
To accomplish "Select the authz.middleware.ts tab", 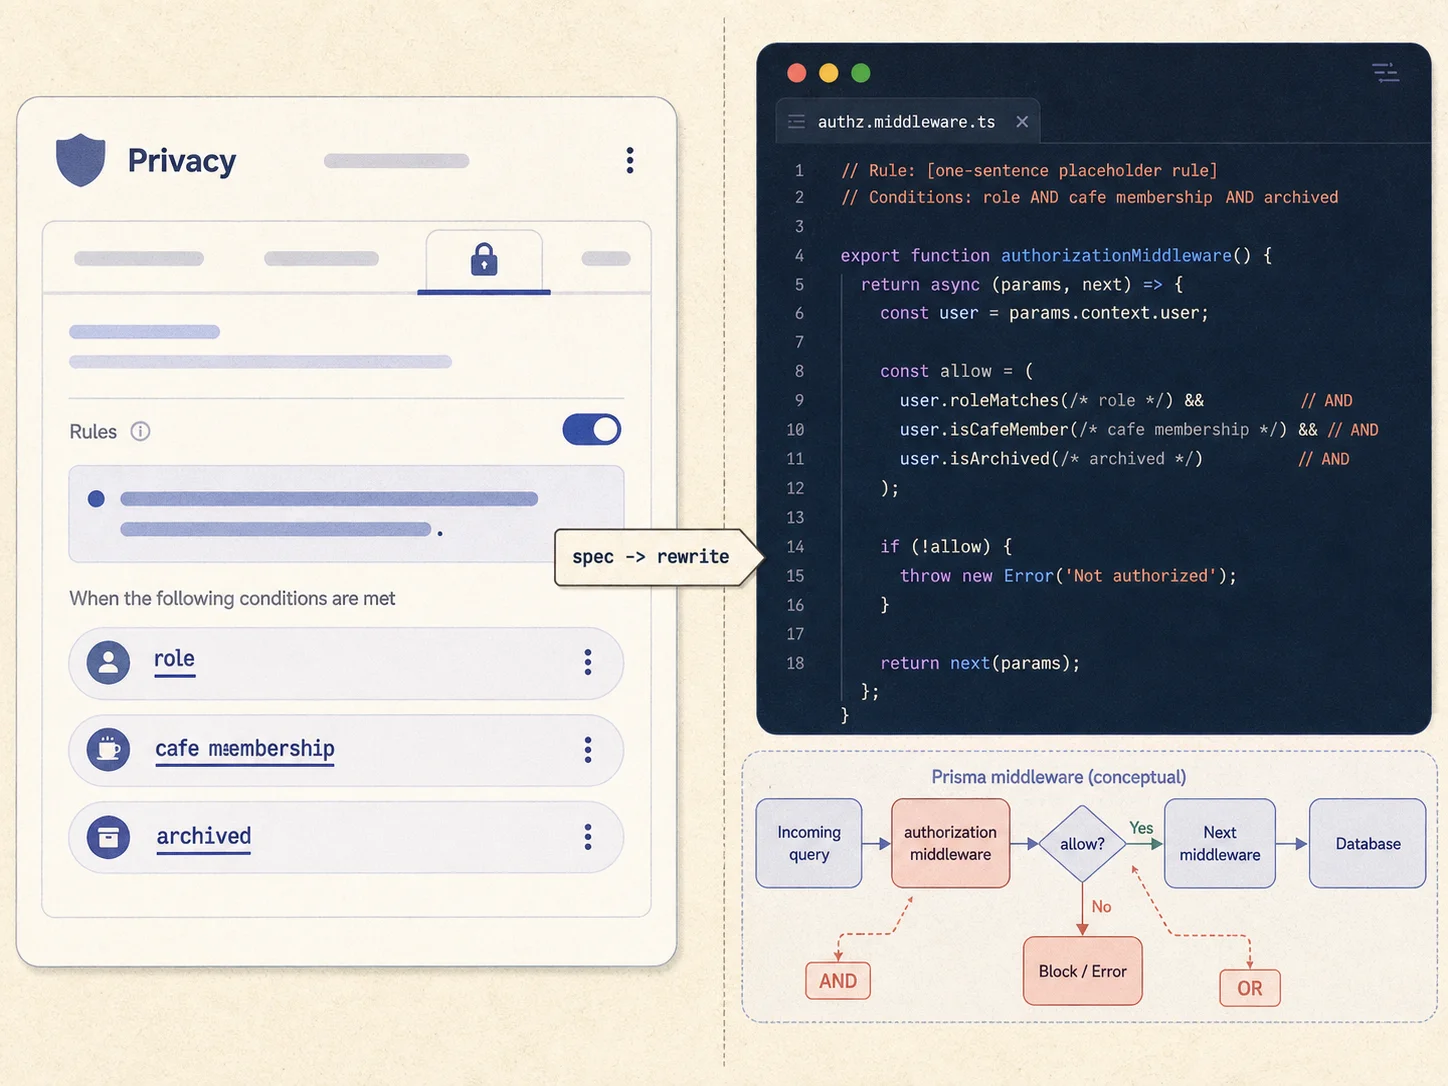I will click(907, 122).
